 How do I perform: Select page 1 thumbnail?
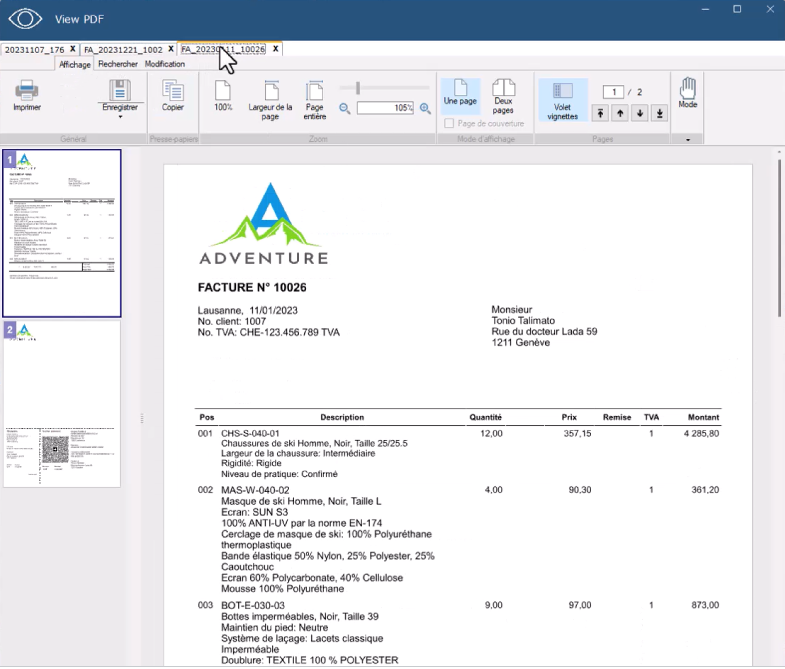(x=62, y=233)
